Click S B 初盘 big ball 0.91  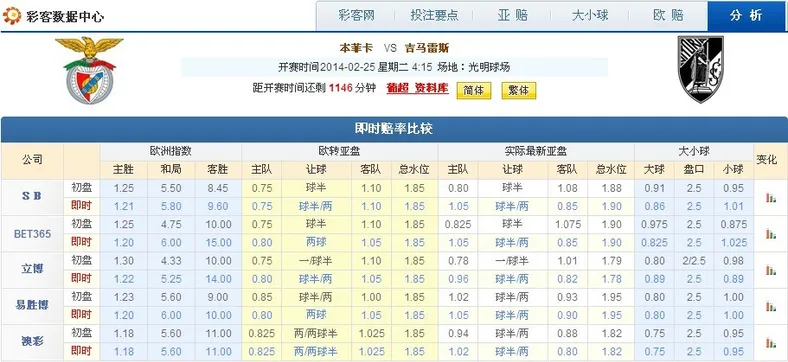654,189
